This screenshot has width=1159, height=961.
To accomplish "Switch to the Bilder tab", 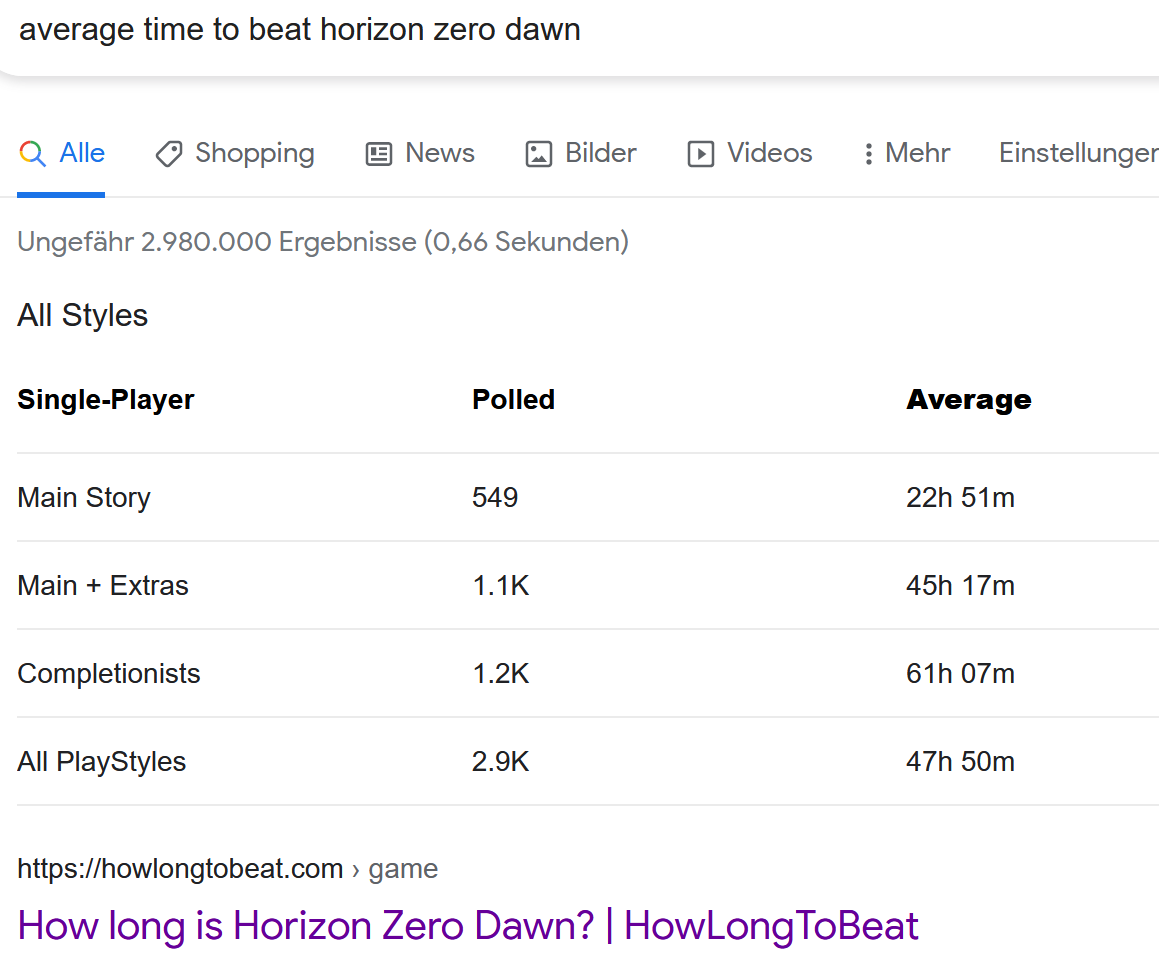I will [600, 153].
